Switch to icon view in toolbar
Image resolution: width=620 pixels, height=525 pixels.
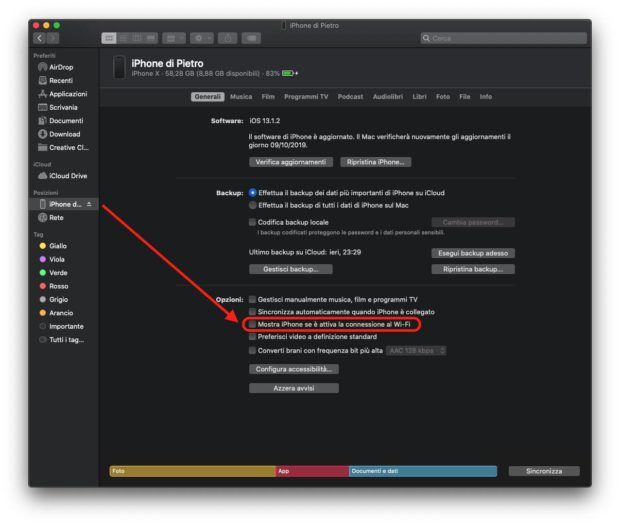point(109,38)
